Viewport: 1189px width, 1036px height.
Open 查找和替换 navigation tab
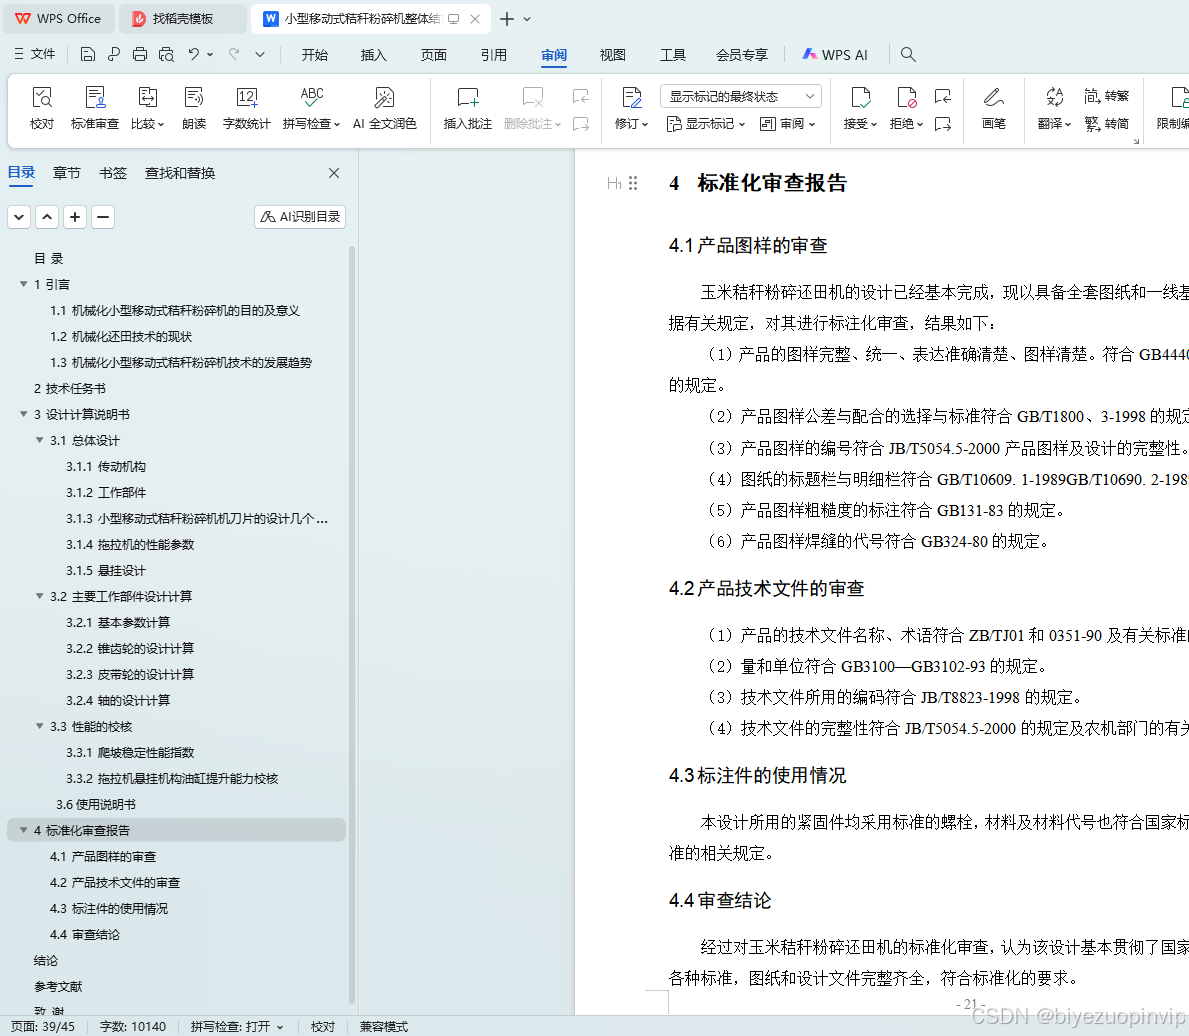point(180,173)
